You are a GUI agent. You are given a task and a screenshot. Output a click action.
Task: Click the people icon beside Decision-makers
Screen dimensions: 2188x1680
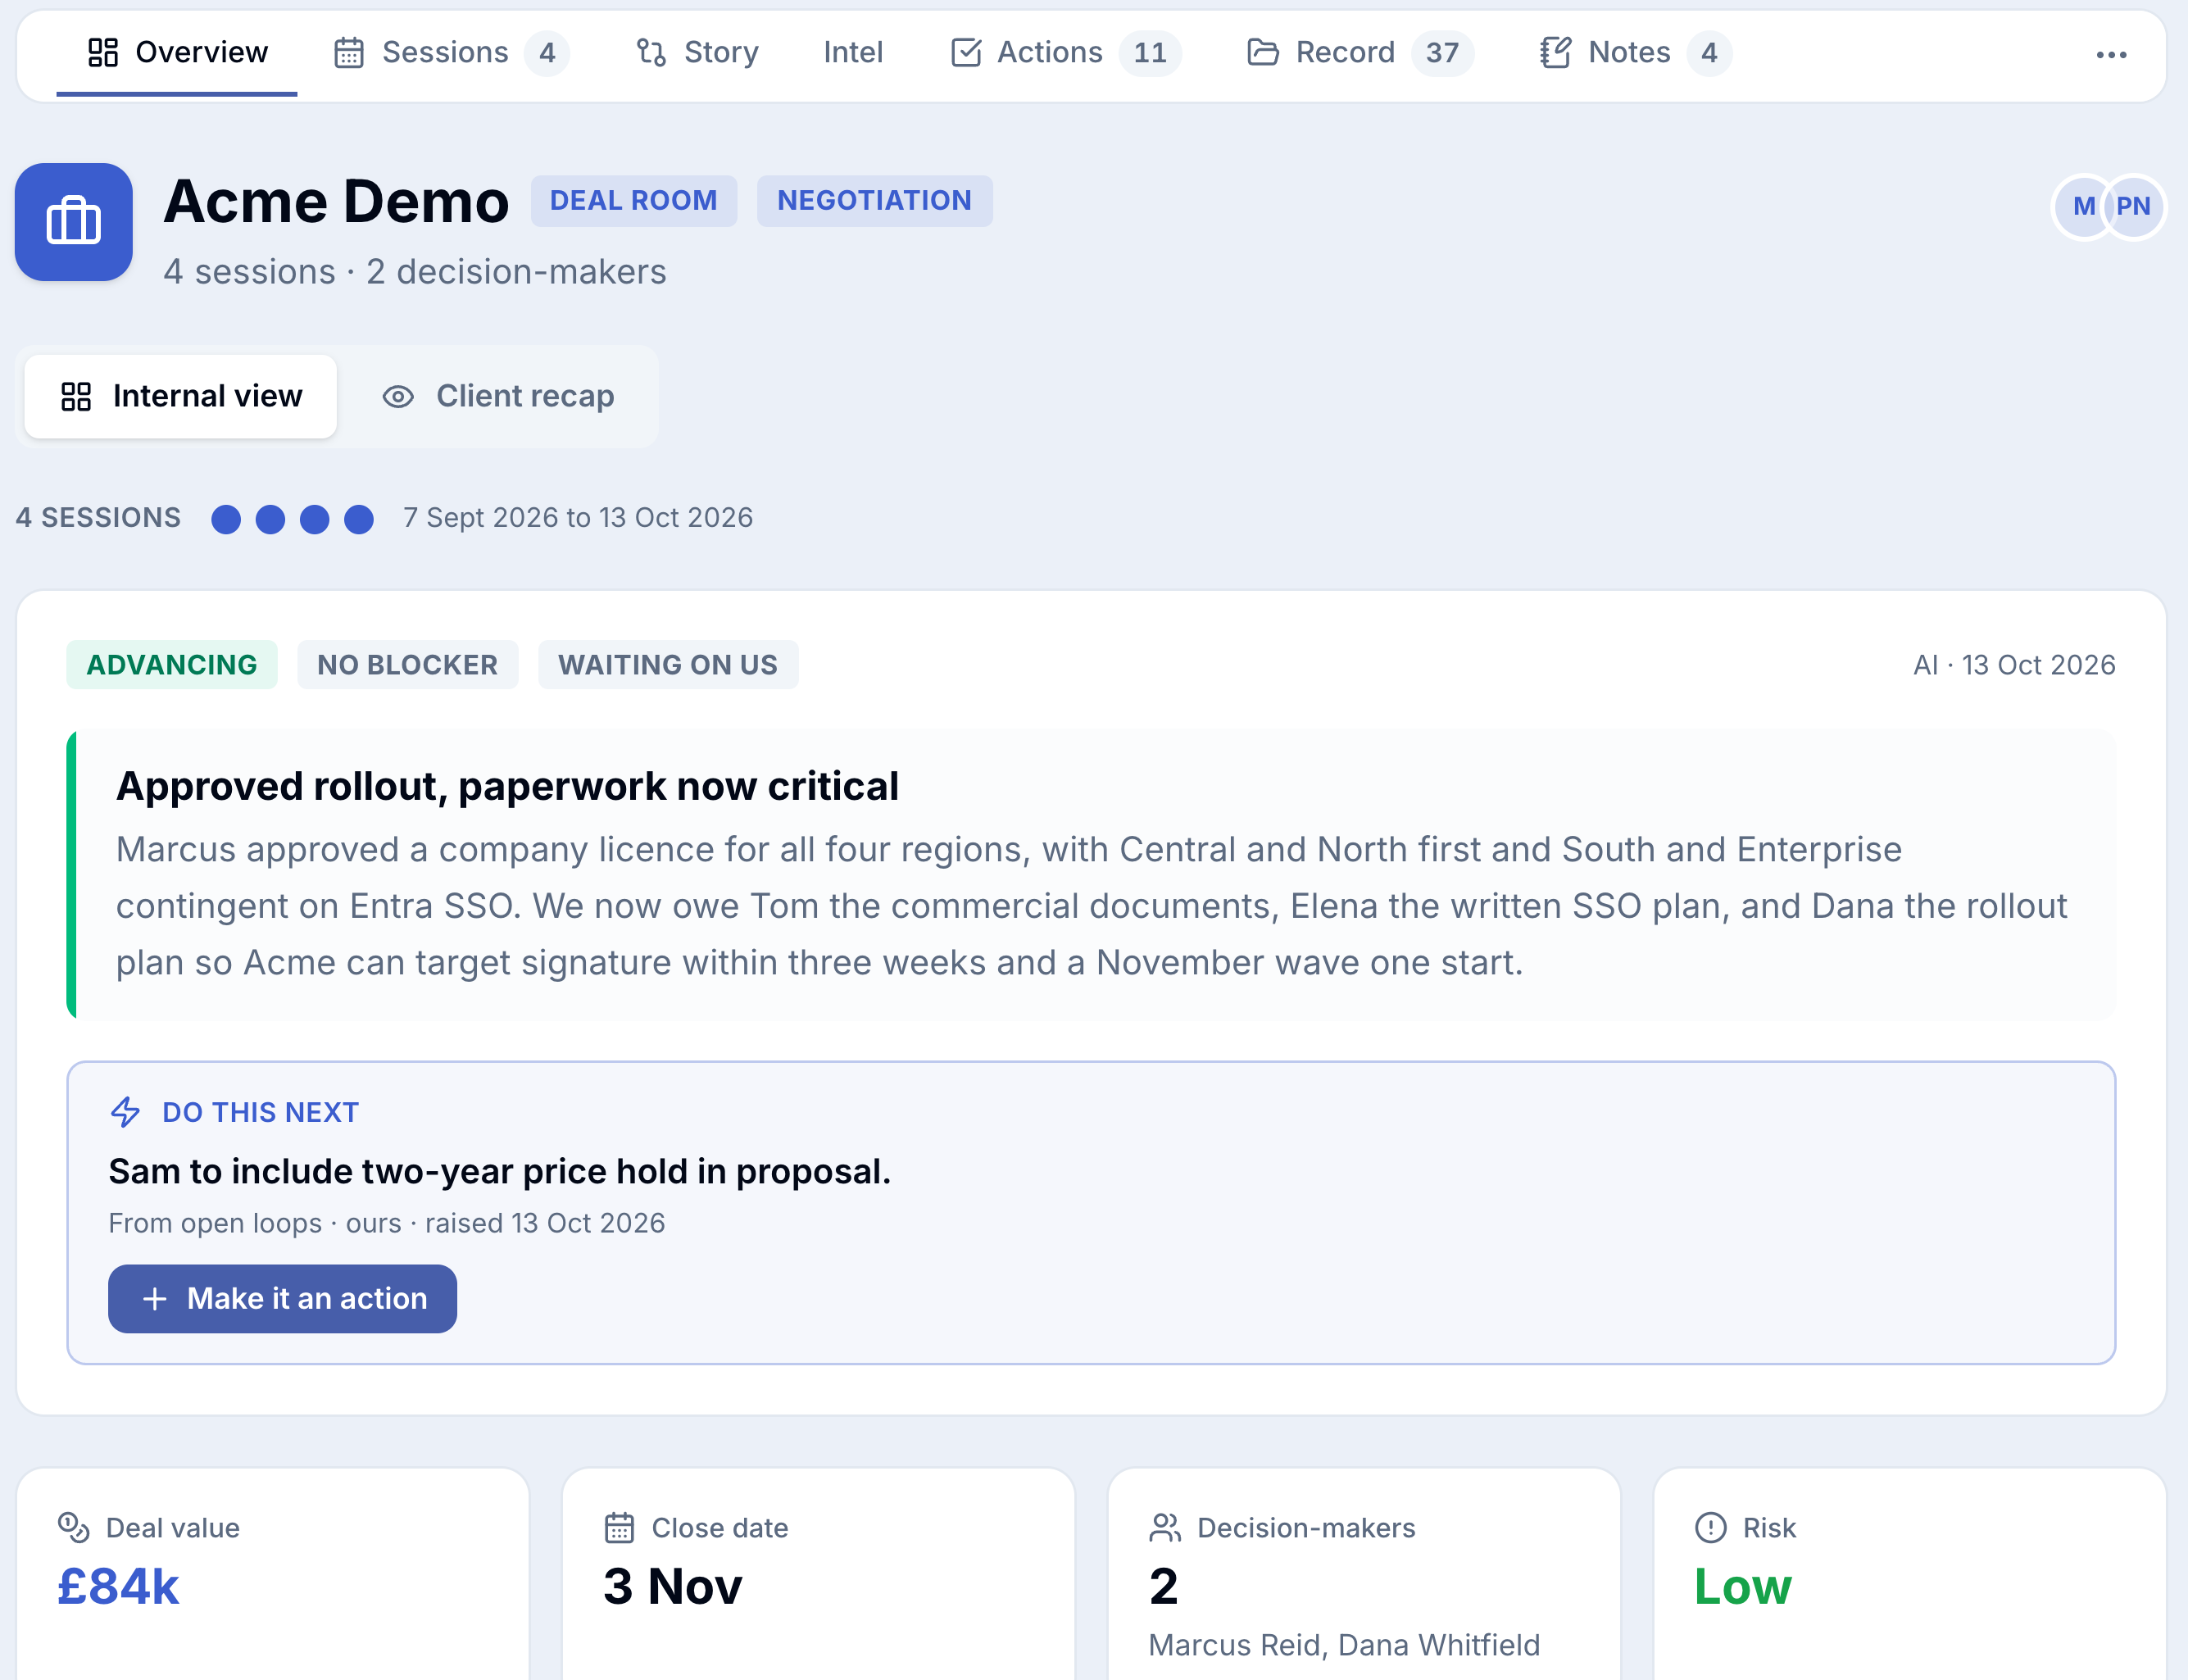[x=1165, y=1527]
